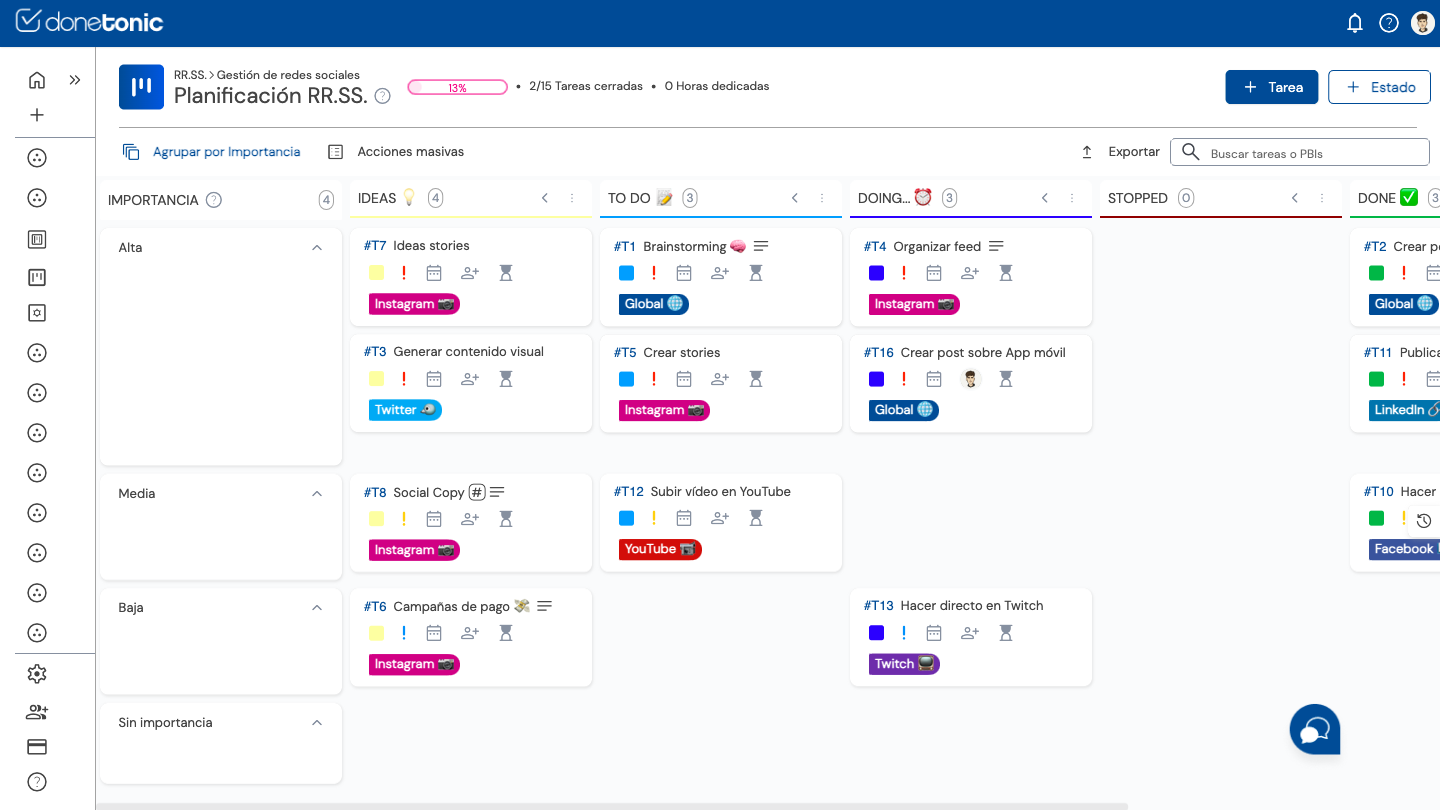The image size is (1440, 810).
Task: Click the Exportar button
Action: [1120, 152]
